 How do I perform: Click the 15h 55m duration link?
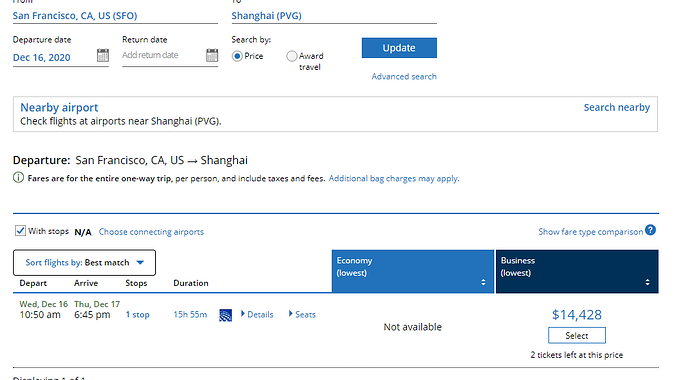pyautogui.click(x=190, y=314)
